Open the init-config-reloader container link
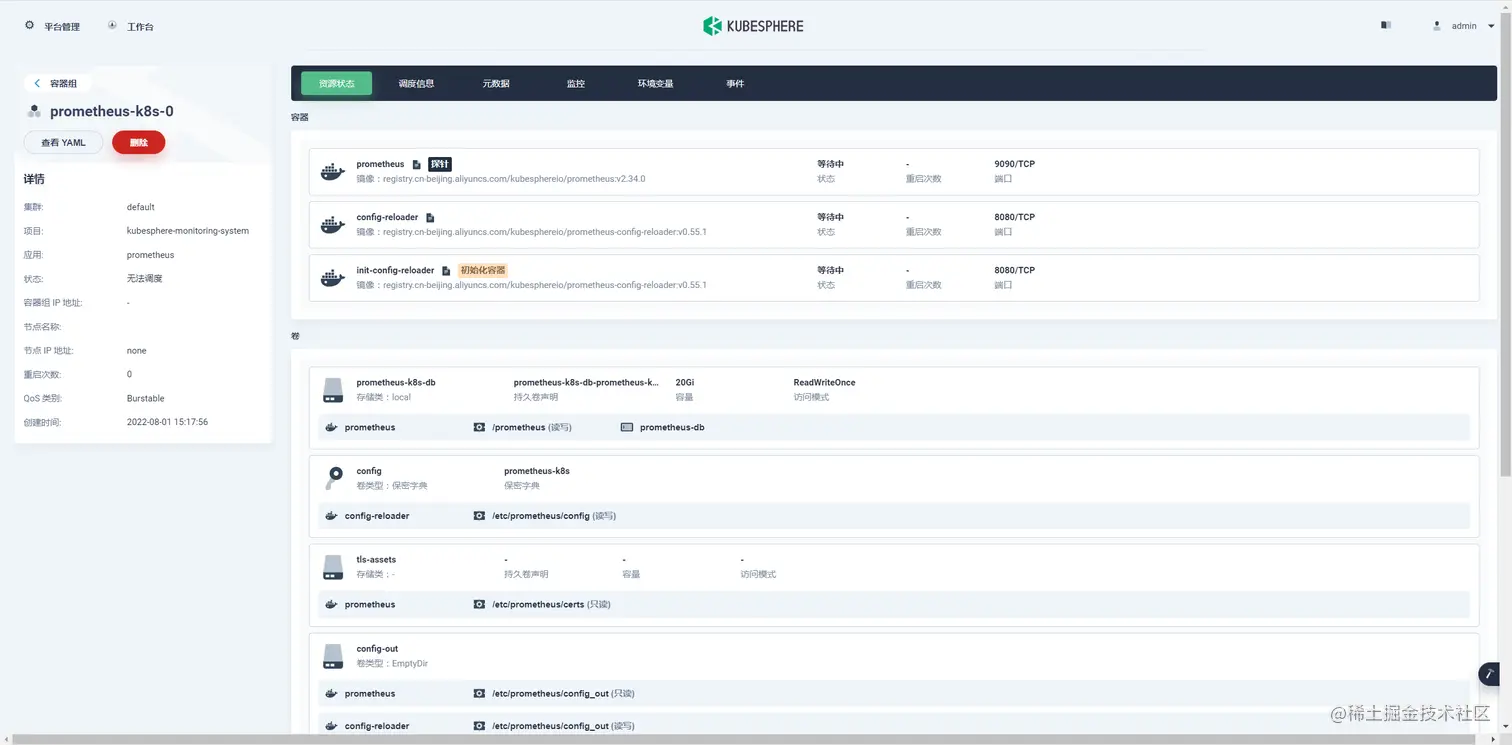 coord(395,270)
